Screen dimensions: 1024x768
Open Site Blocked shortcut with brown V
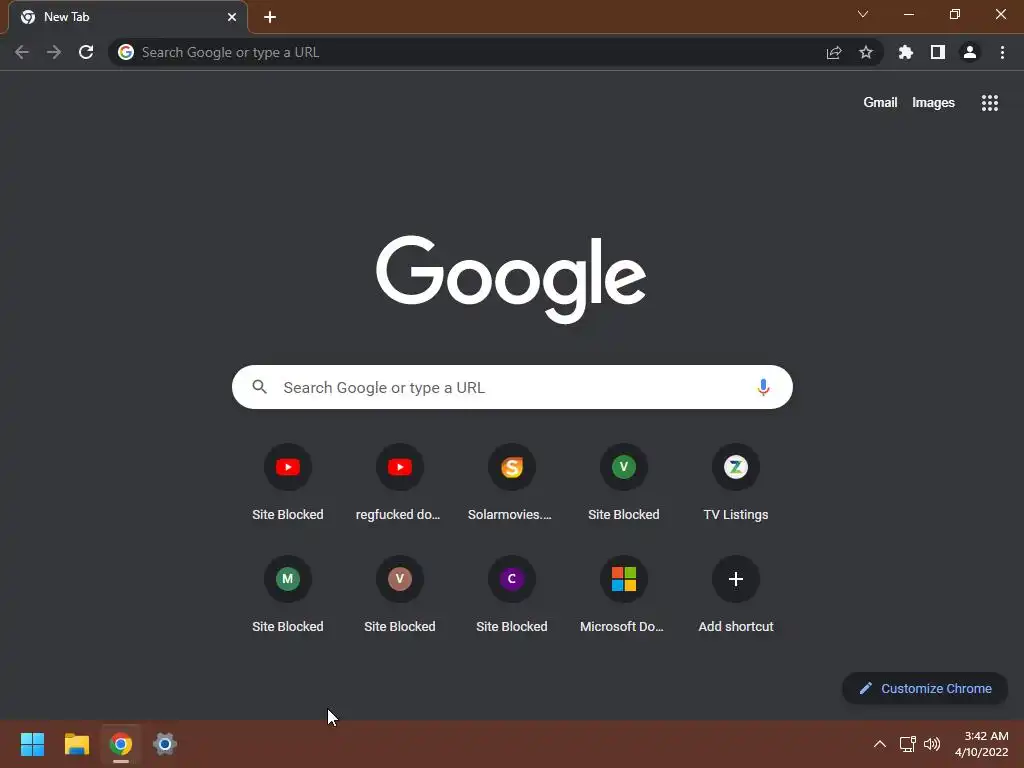click(x=399, y=595)
